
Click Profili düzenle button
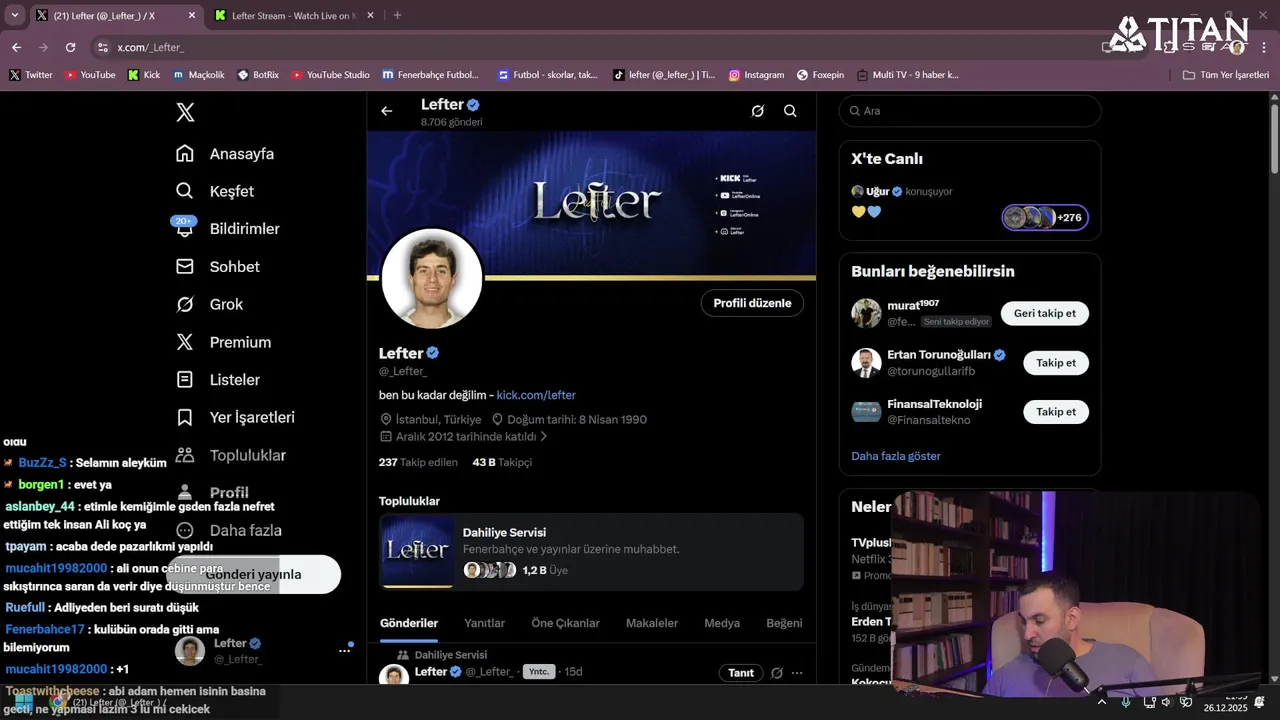752,303
